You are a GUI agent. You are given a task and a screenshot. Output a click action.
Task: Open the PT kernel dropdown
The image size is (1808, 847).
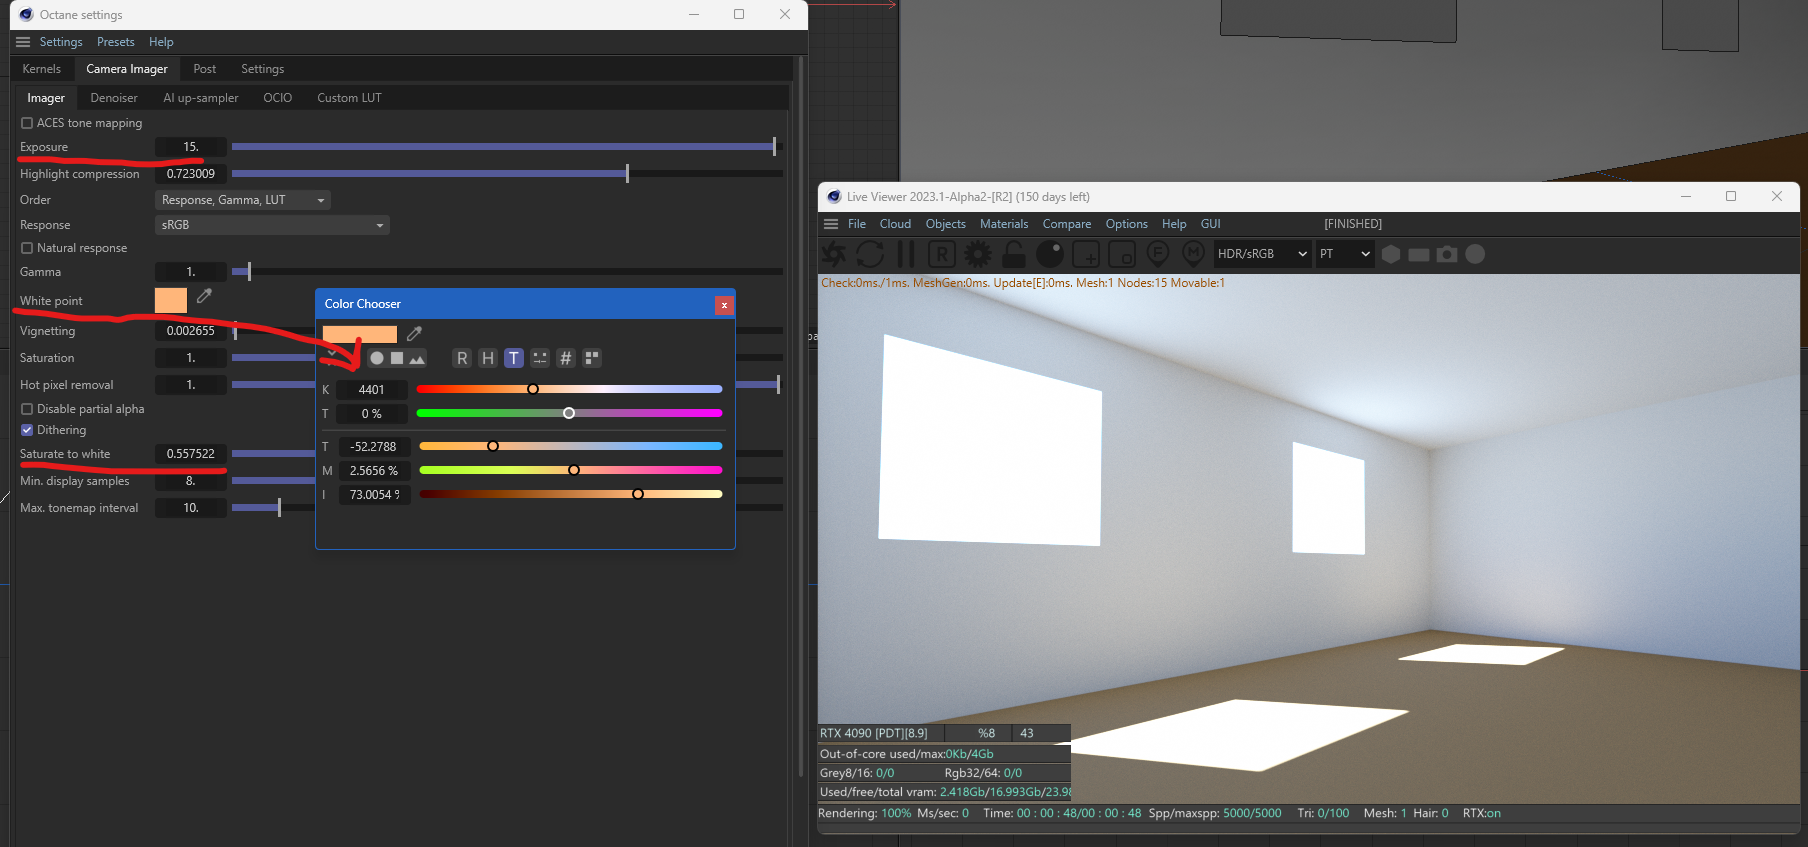click(1345, 254)
